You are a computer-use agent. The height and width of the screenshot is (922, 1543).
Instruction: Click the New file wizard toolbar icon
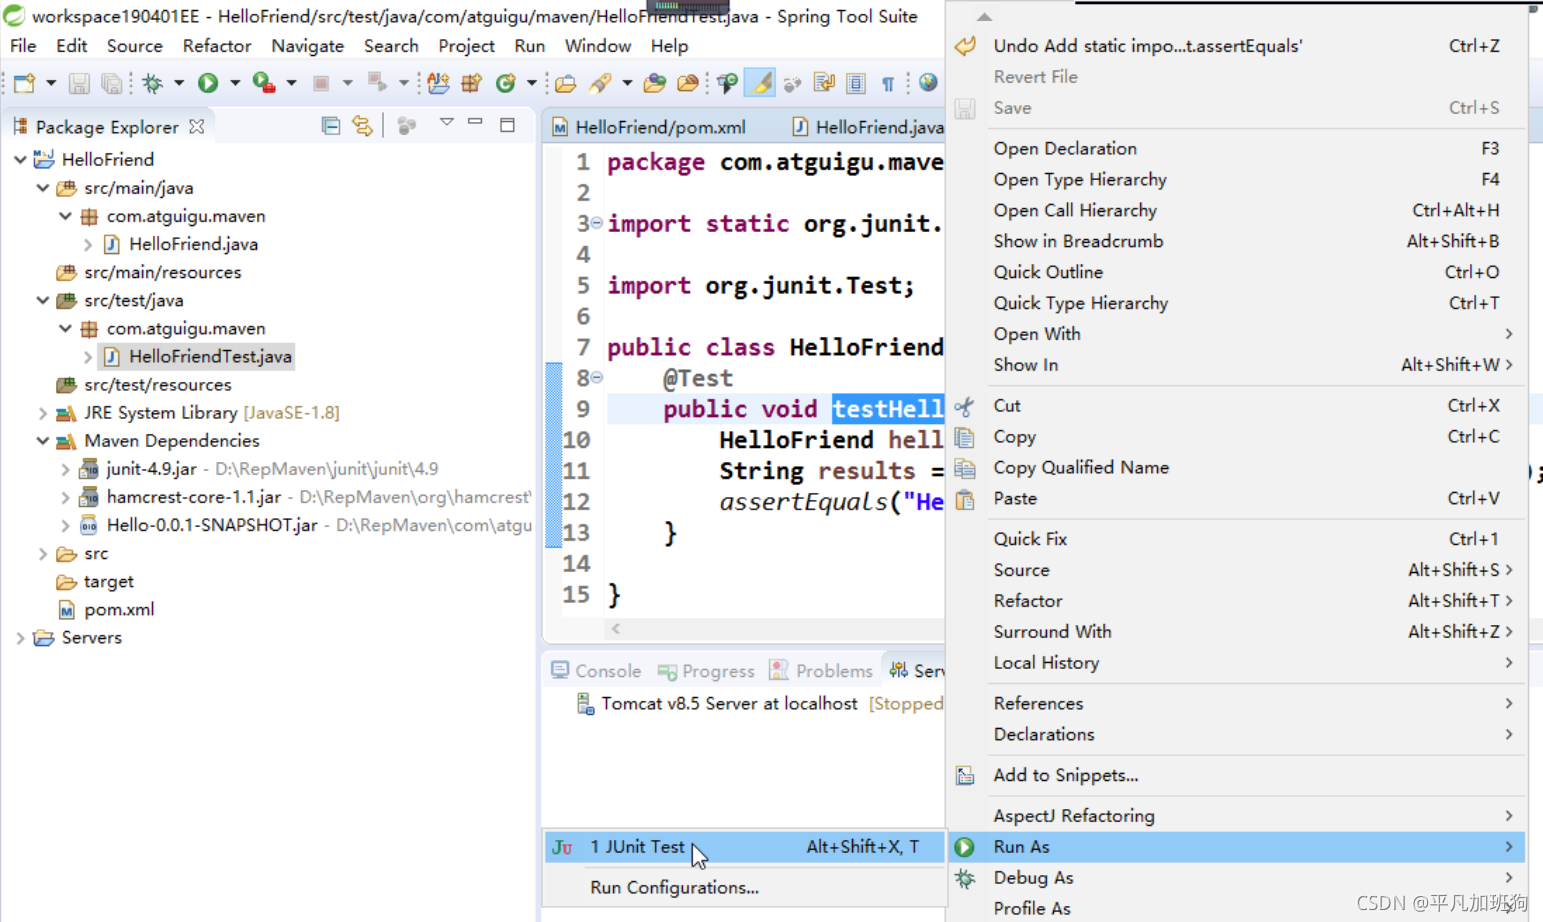tap(25, 83)
